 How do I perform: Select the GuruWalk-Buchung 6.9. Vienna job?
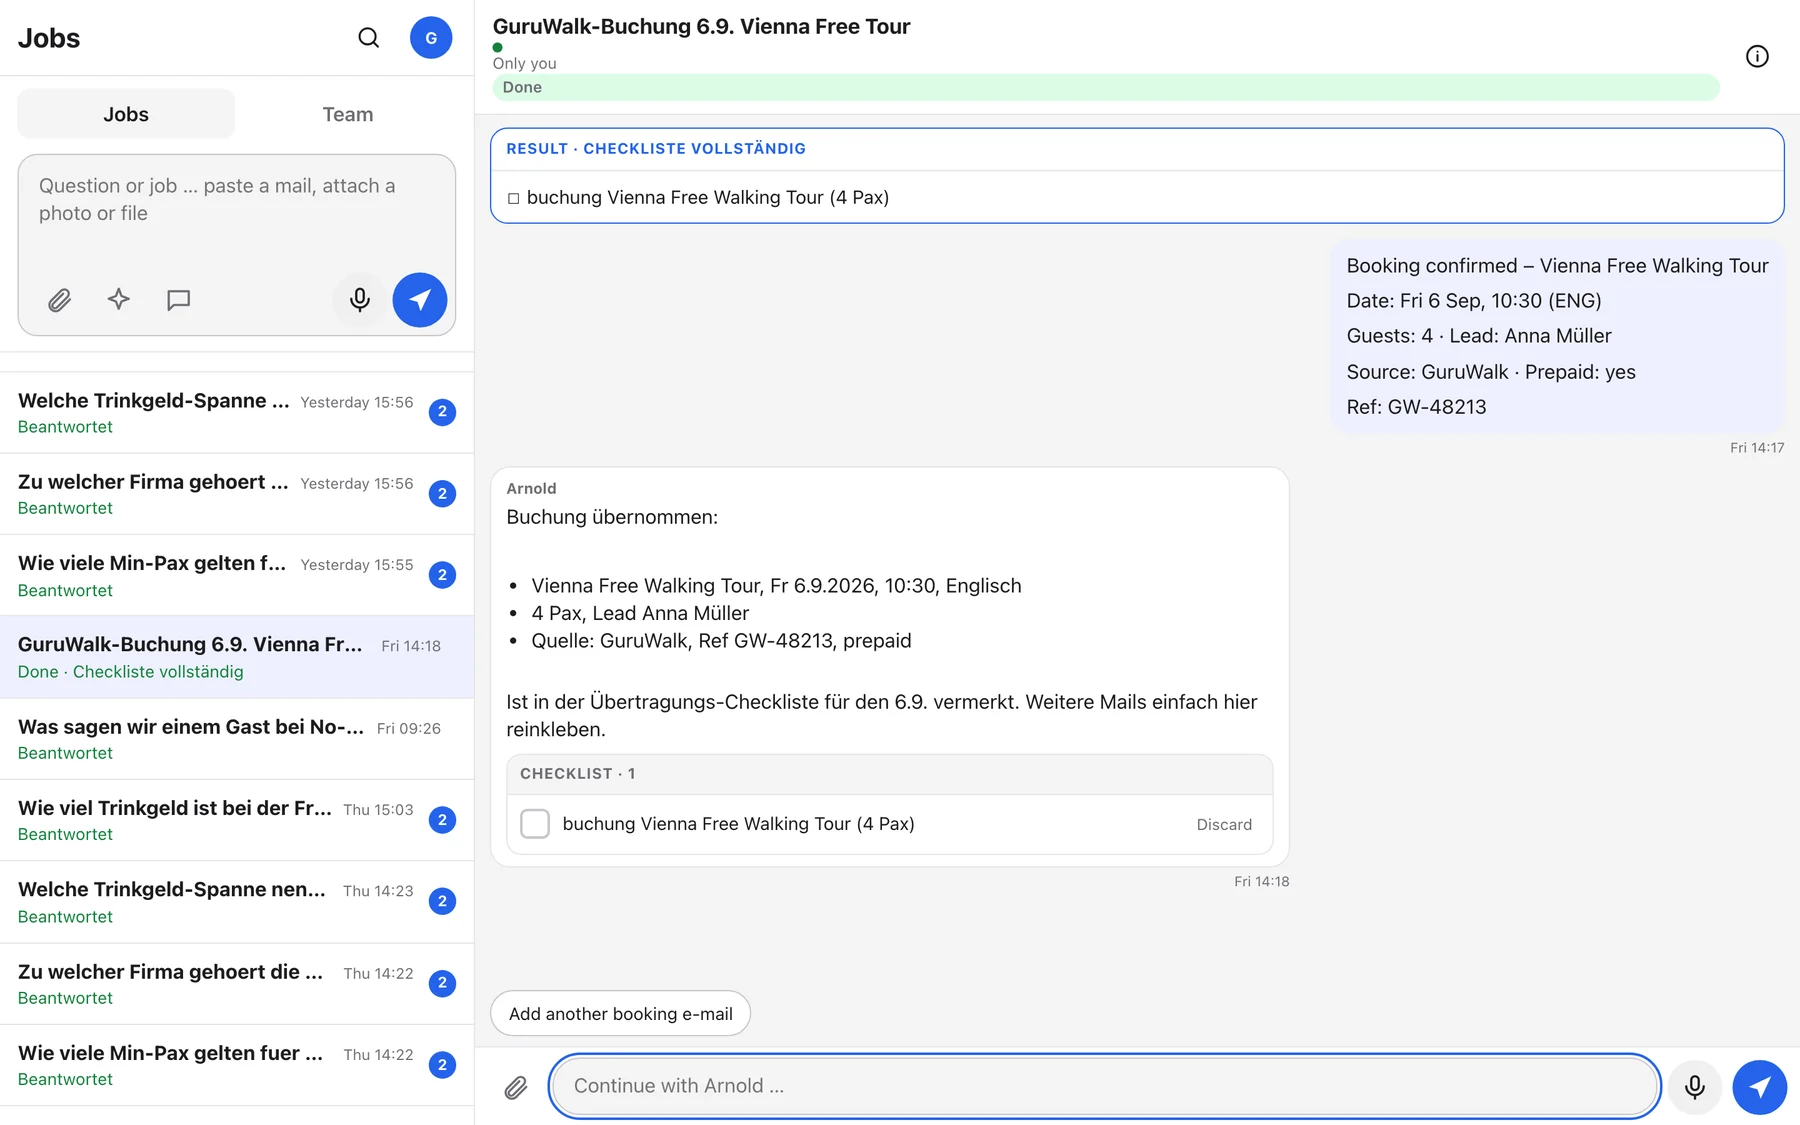click(x=237, y=657)
